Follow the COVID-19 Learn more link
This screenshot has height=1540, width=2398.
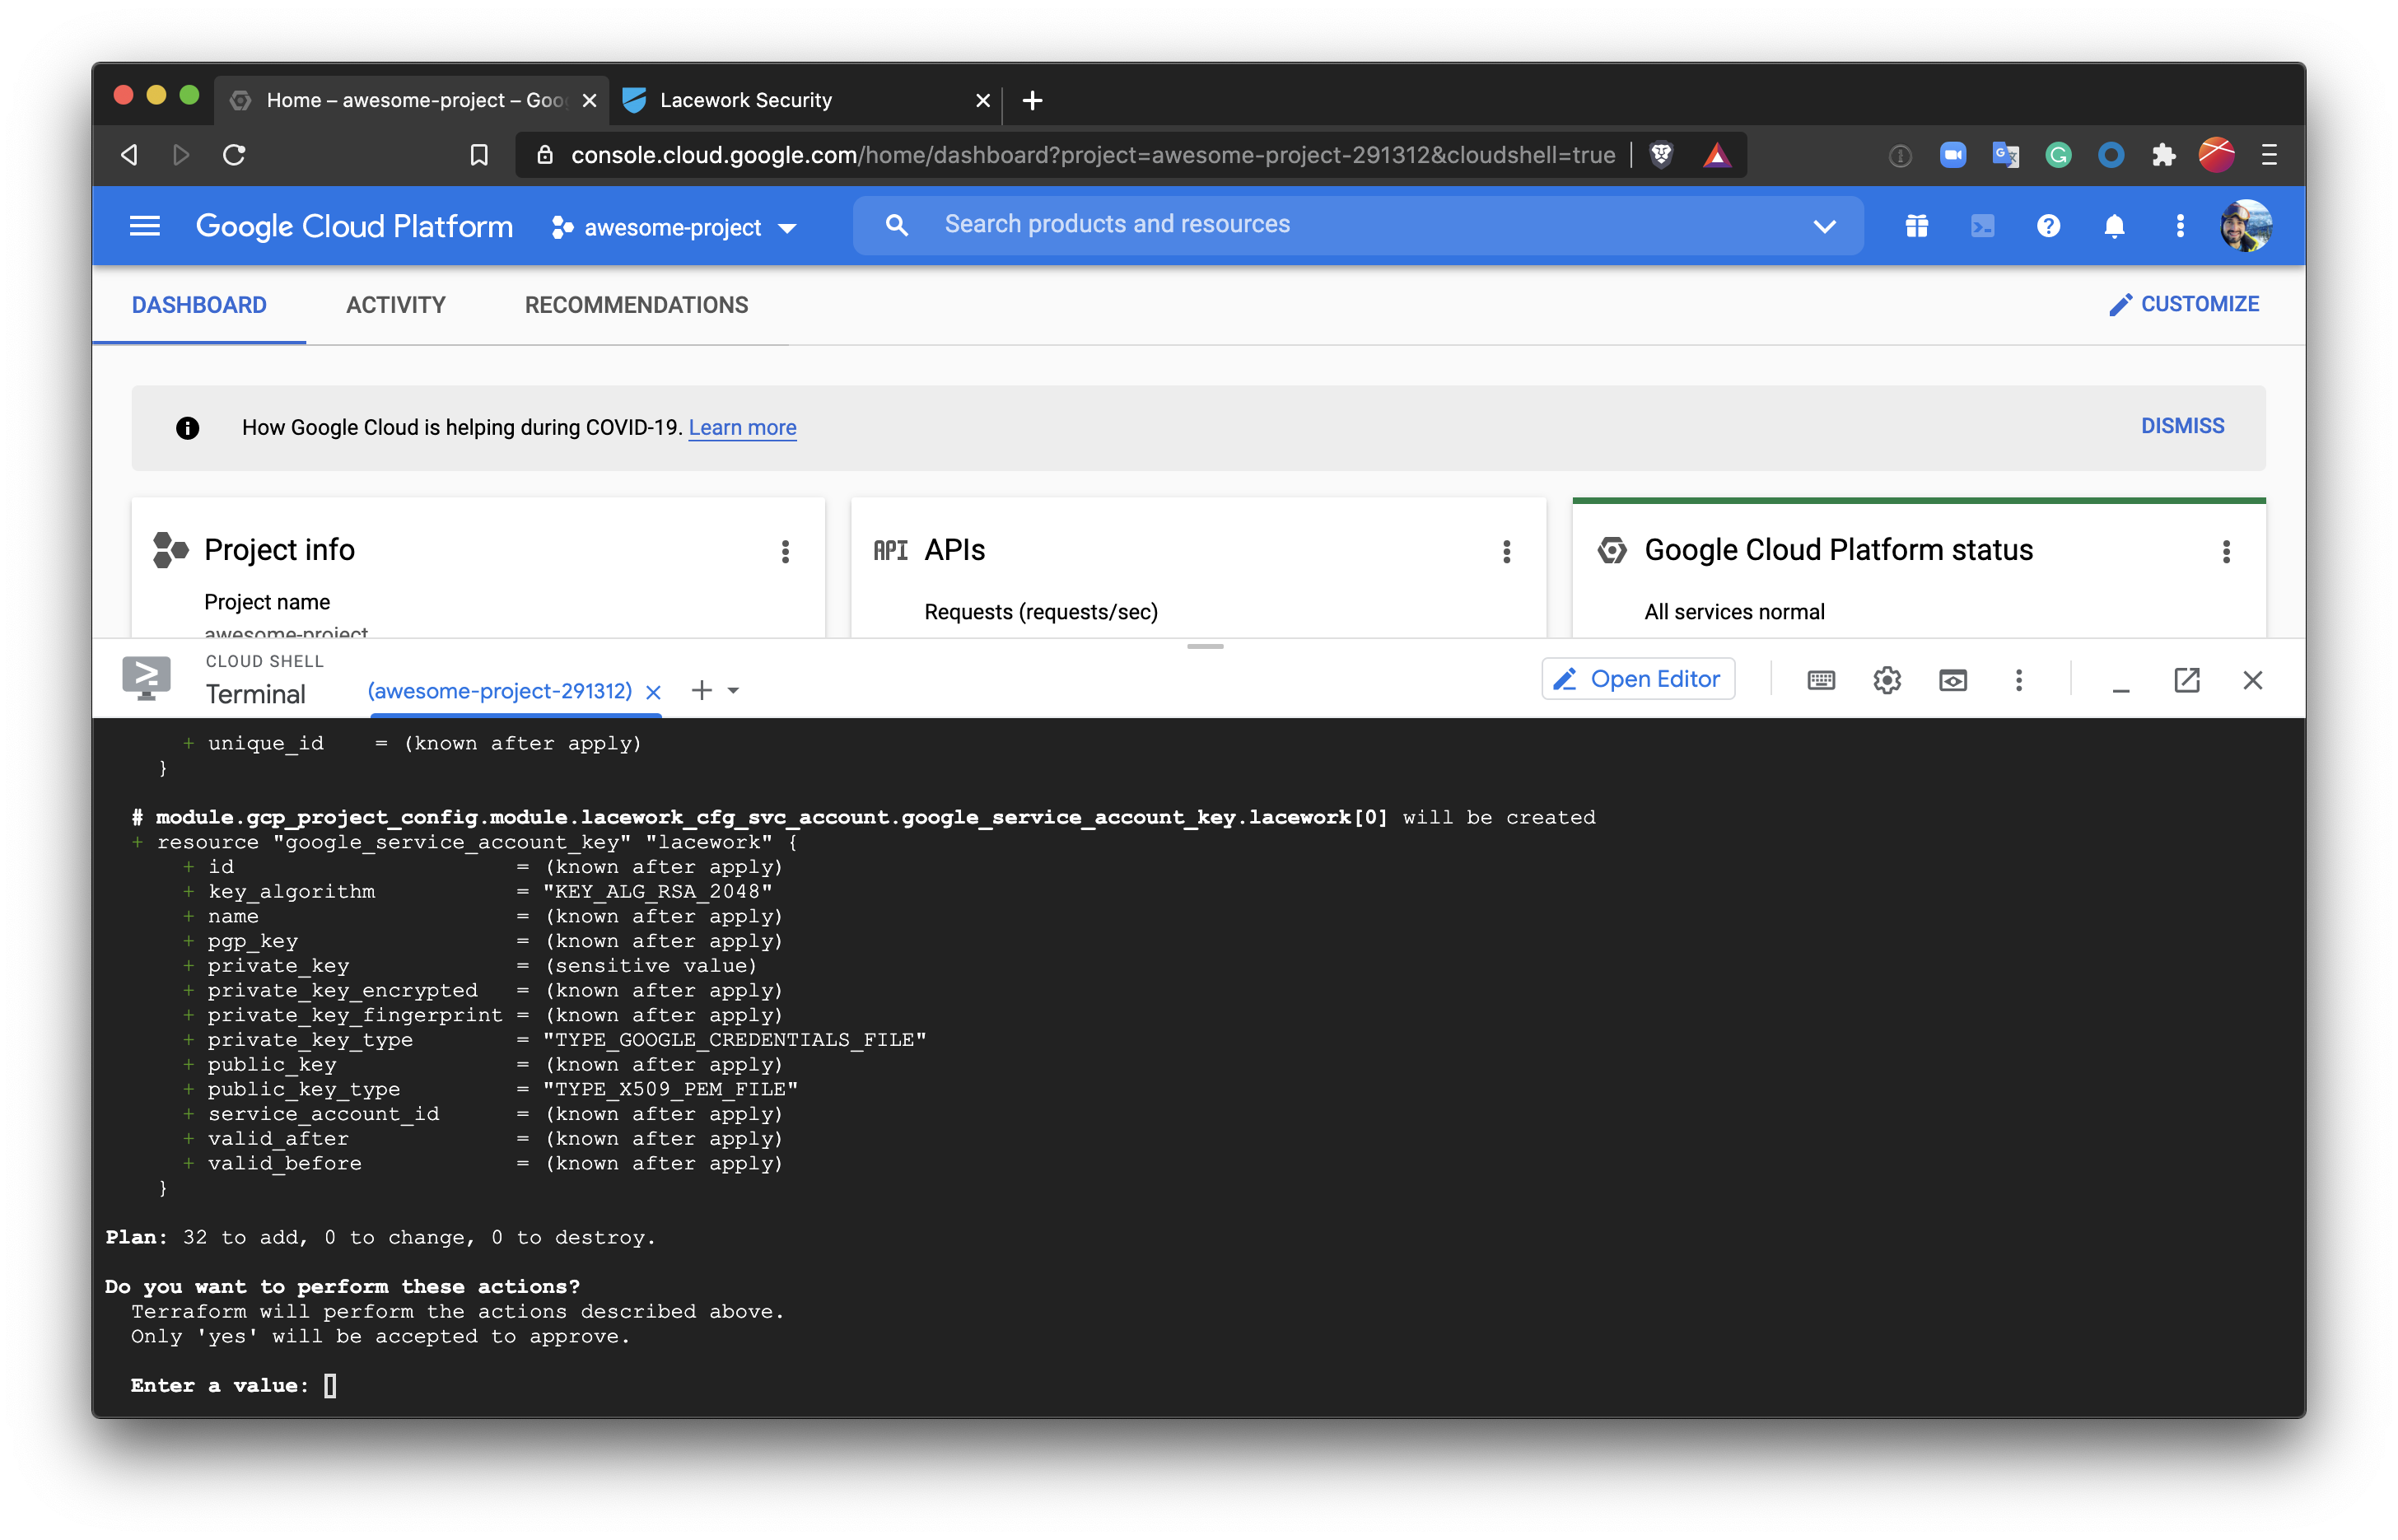pos(742,428)
